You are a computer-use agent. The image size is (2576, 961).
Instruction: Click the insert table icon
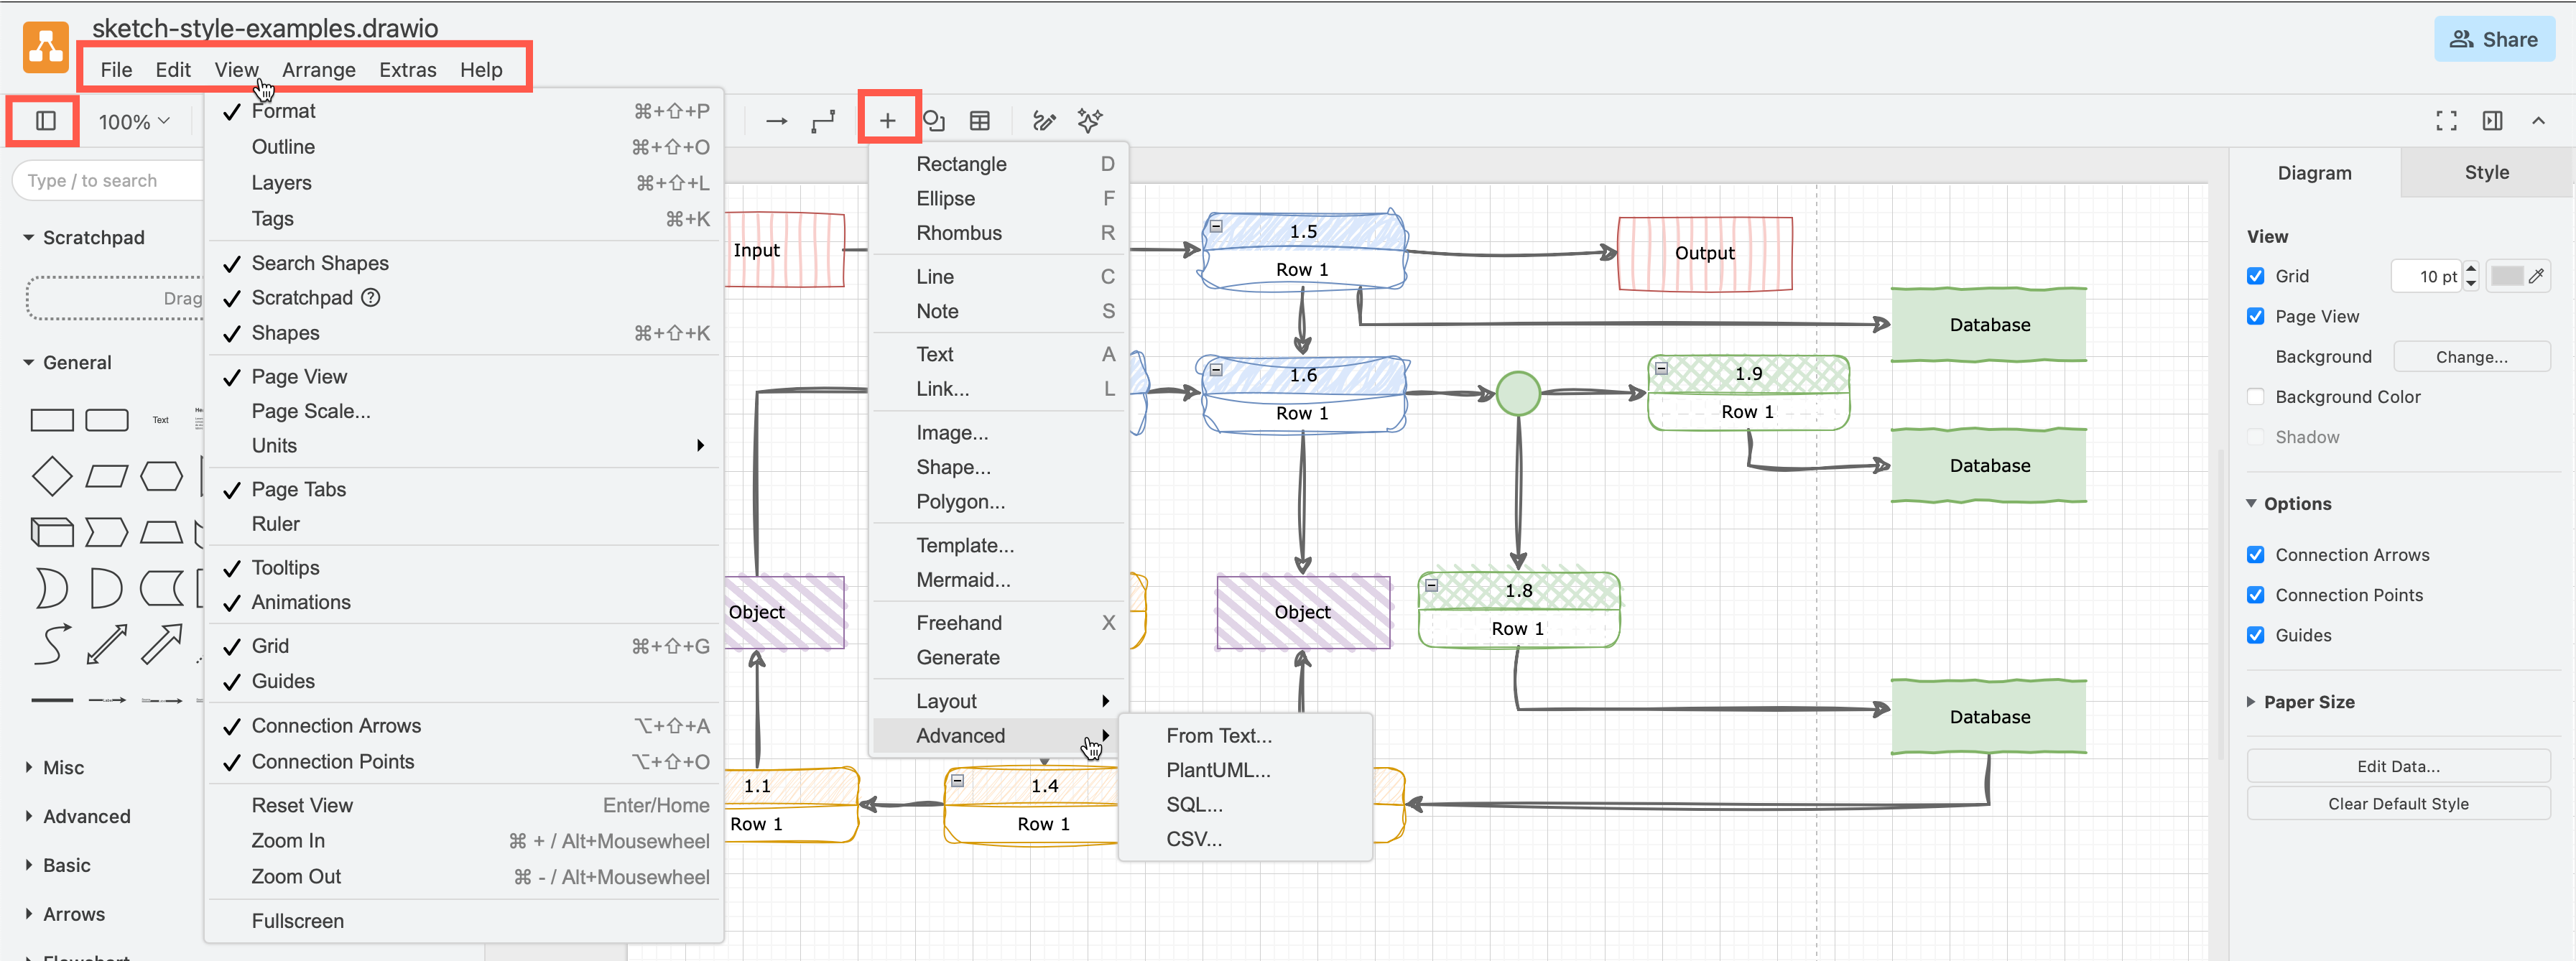click(x=980, y=121)
